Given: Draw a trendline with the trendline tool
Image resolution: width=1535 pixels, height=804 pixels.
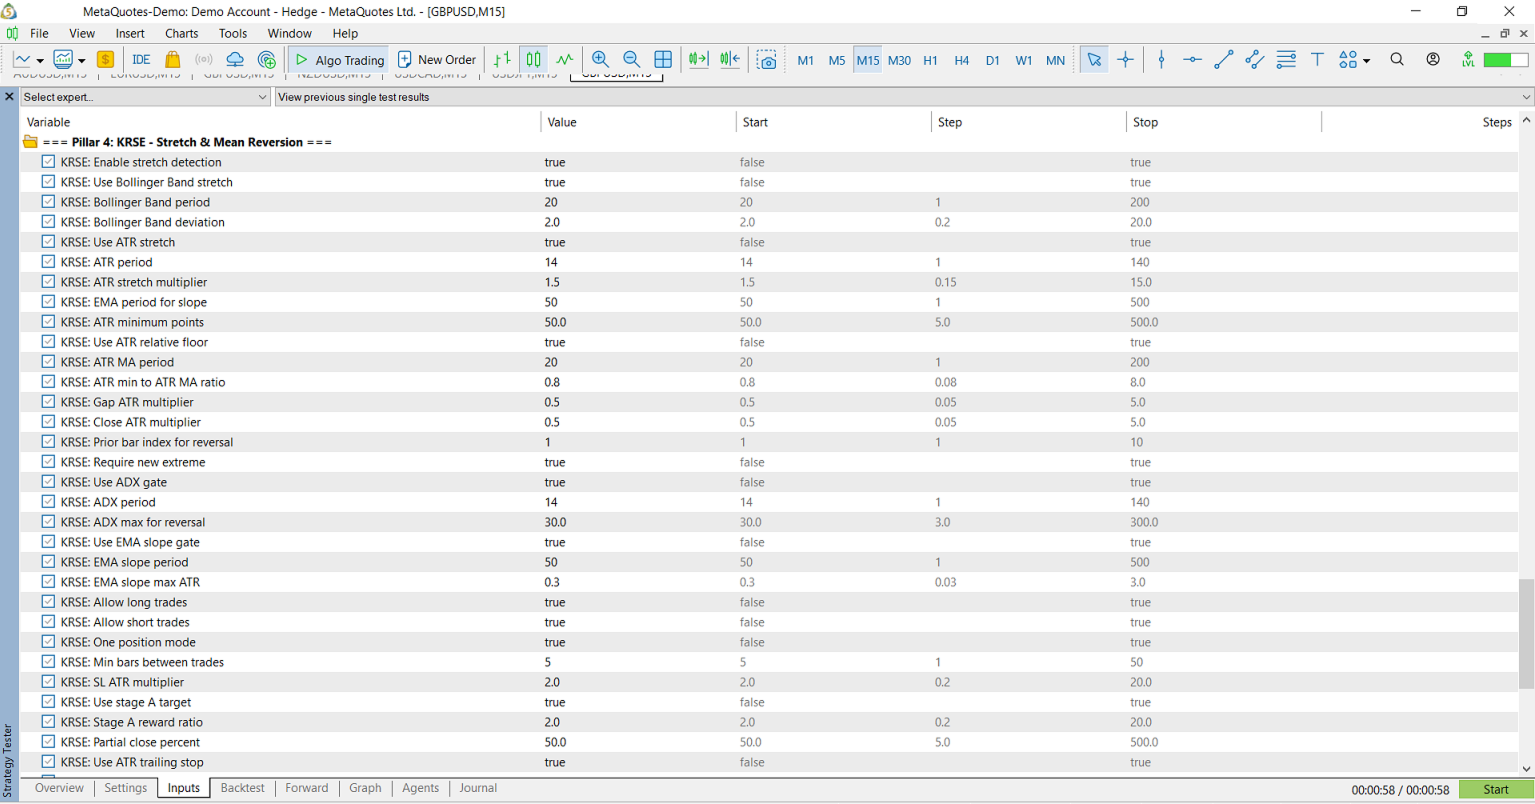Looking at the screenshot, I should coord(1223,60).
